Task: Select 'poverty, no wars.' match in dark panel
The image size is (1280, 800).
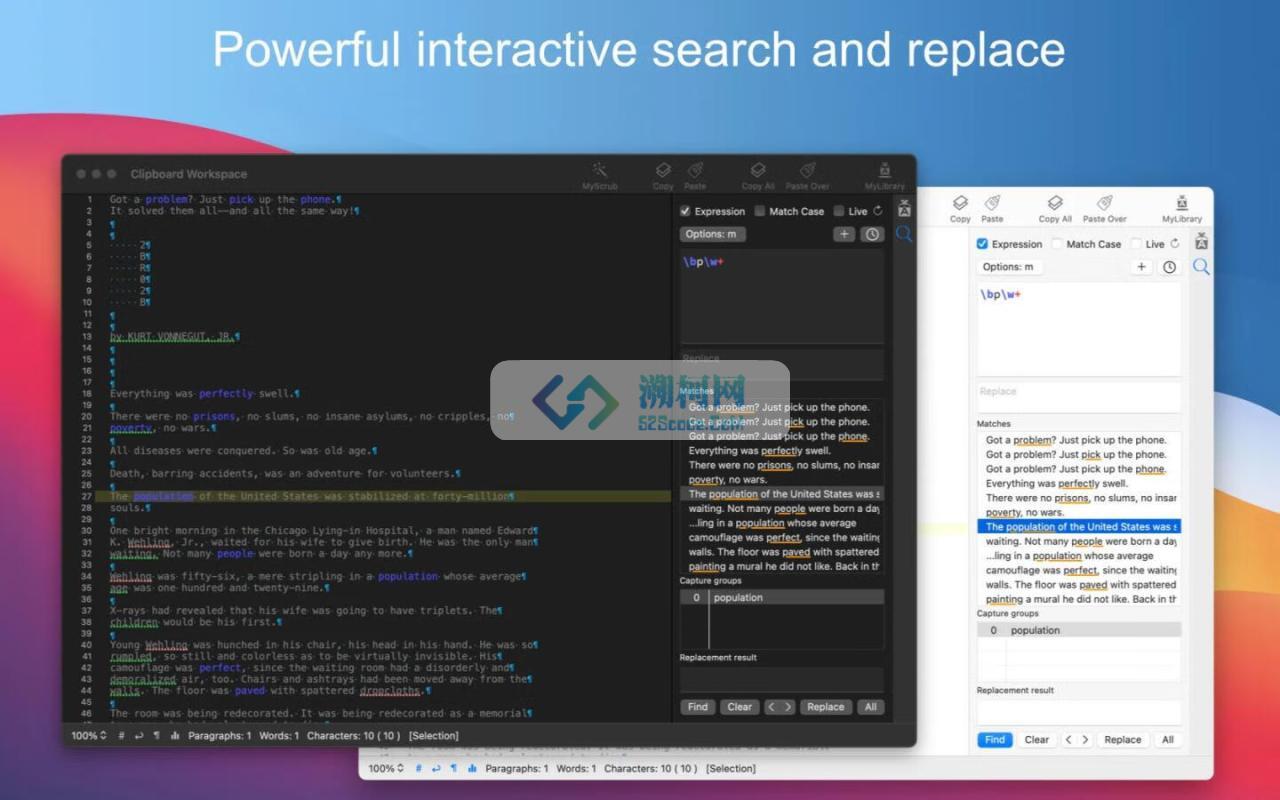Action: (x=782, y=480)
